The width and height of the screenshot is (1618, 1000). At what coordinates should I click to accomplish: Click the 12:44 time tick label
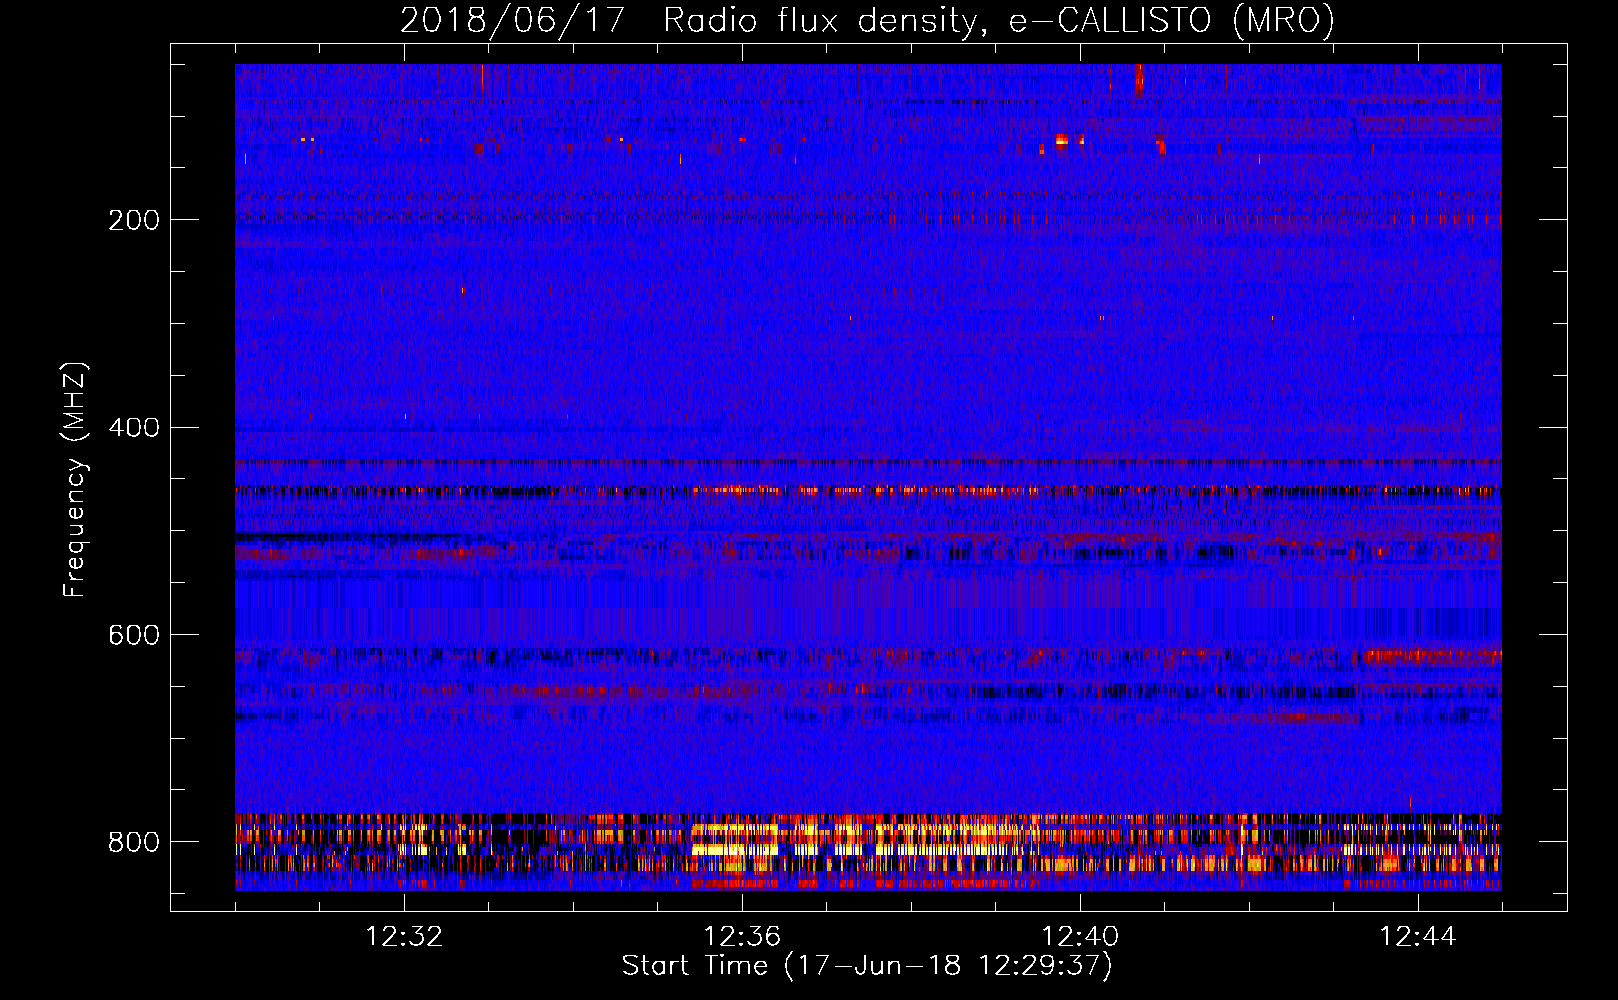pyautogui.click(x=1418, y=936)
